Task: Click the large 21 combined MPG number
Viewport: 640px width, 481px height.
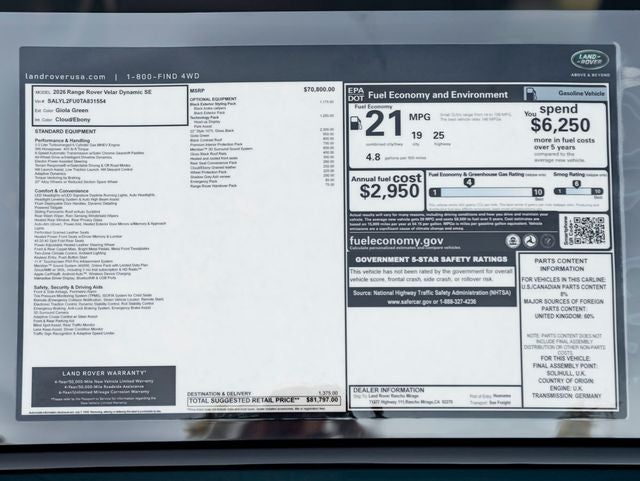Action: (384, 124)
